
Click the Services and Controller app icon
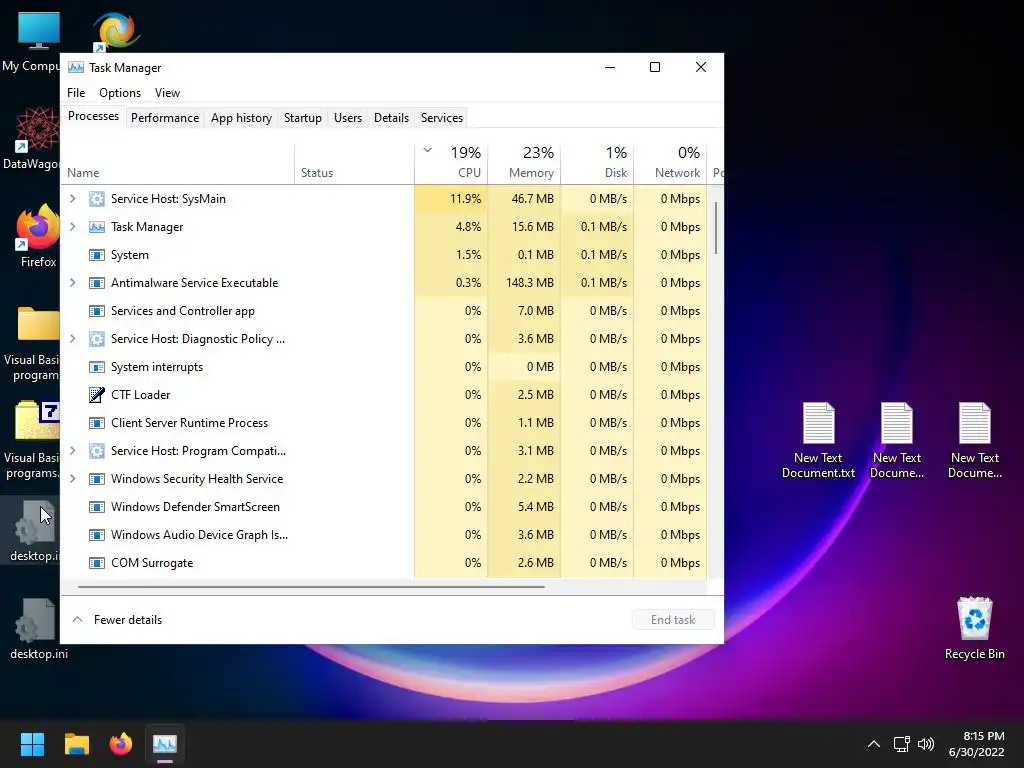coord(97,312)
